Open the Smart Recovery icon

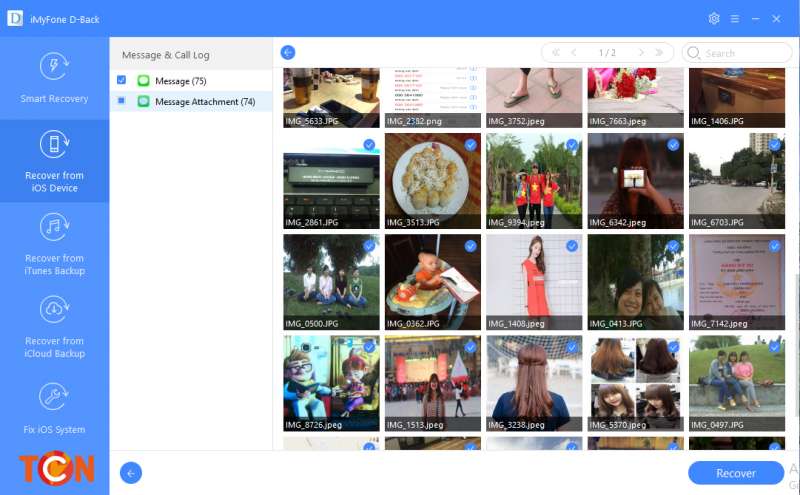click(x=54, y=67)
